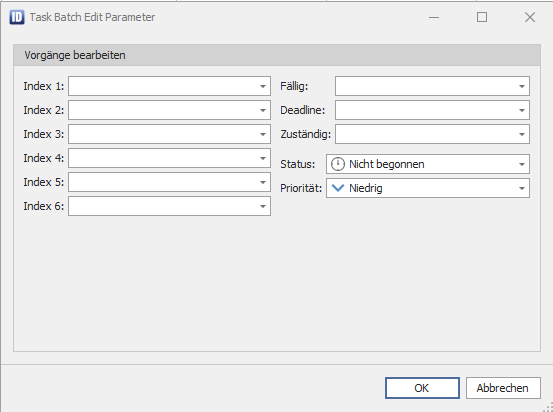This screenshot has width=553, height=412.
Task: Open the Deadline dropdown arrow
Action: pyautogui.click(x=522, y=110)
